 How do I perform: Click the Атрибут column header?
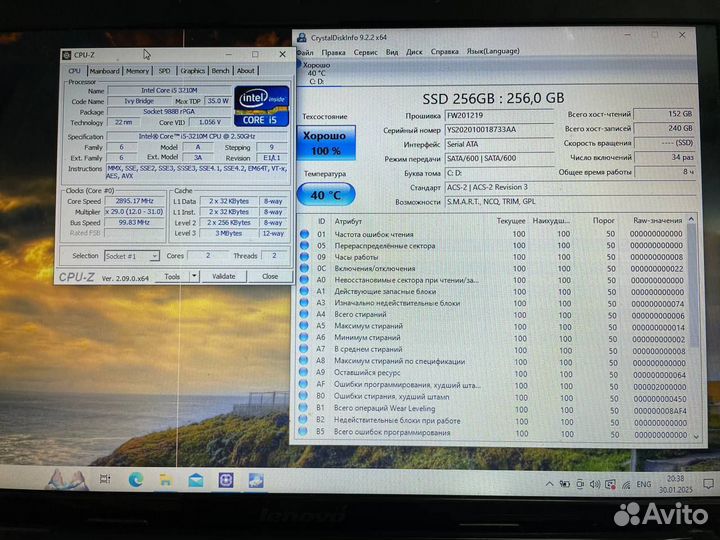click(x=348, y=221)
